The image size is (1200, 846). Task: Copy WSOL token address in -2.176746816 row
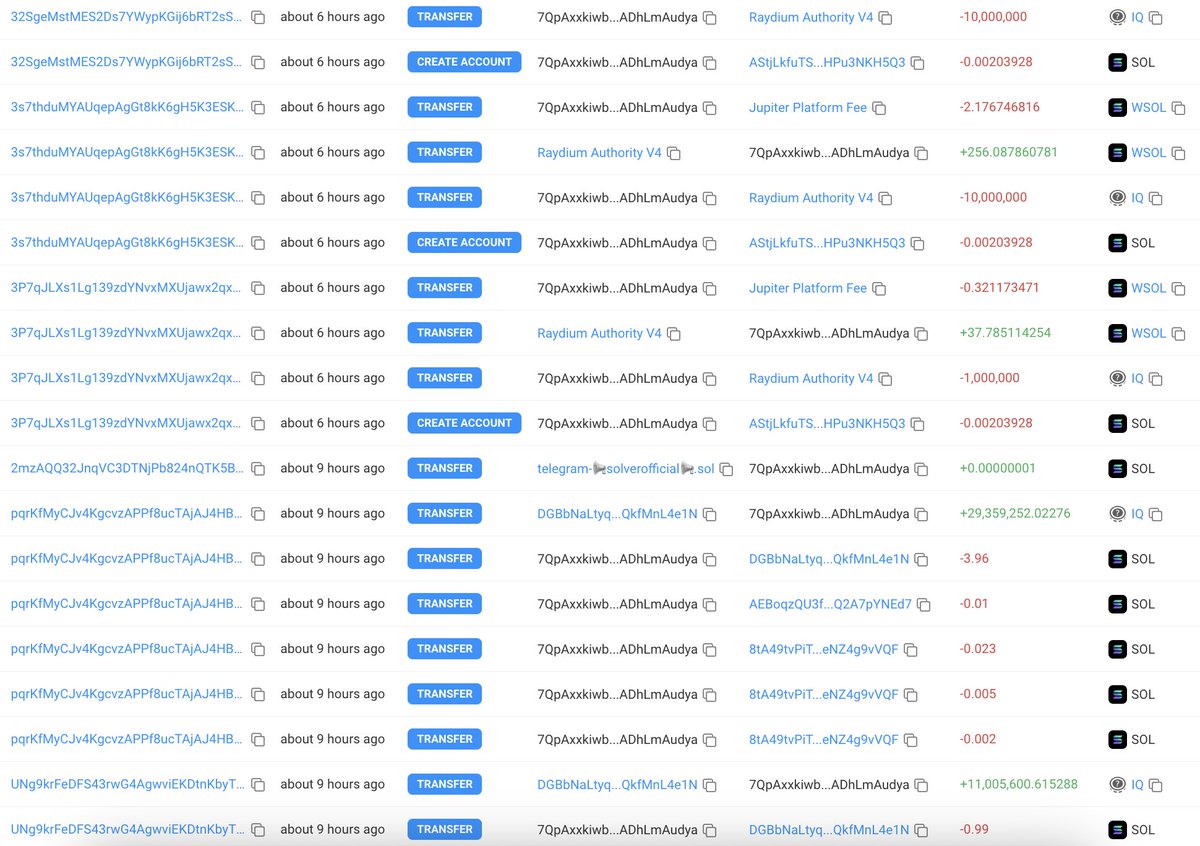pyautogui.click(x=1178, y=108)
